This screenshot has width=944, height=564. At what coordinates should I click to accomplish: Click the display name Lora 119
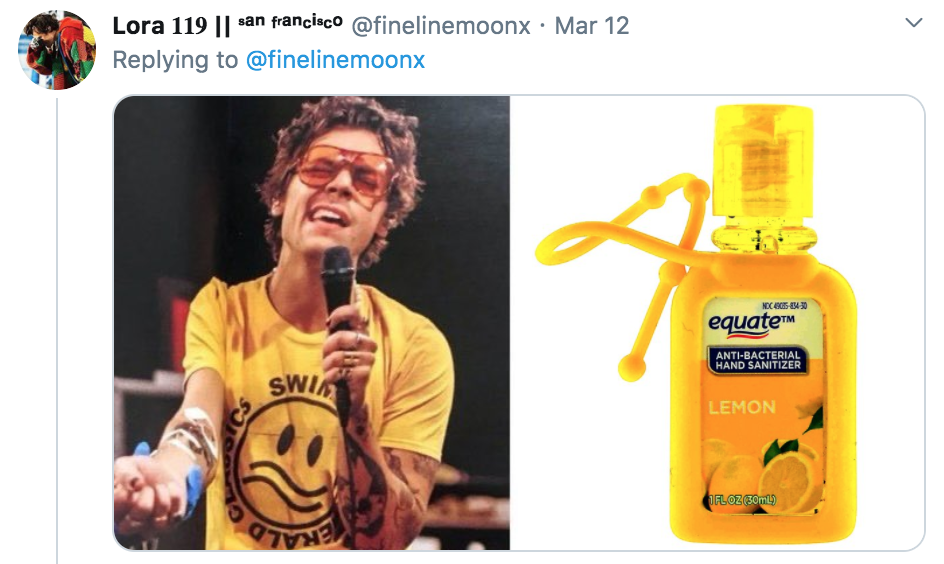pos(160,25)
